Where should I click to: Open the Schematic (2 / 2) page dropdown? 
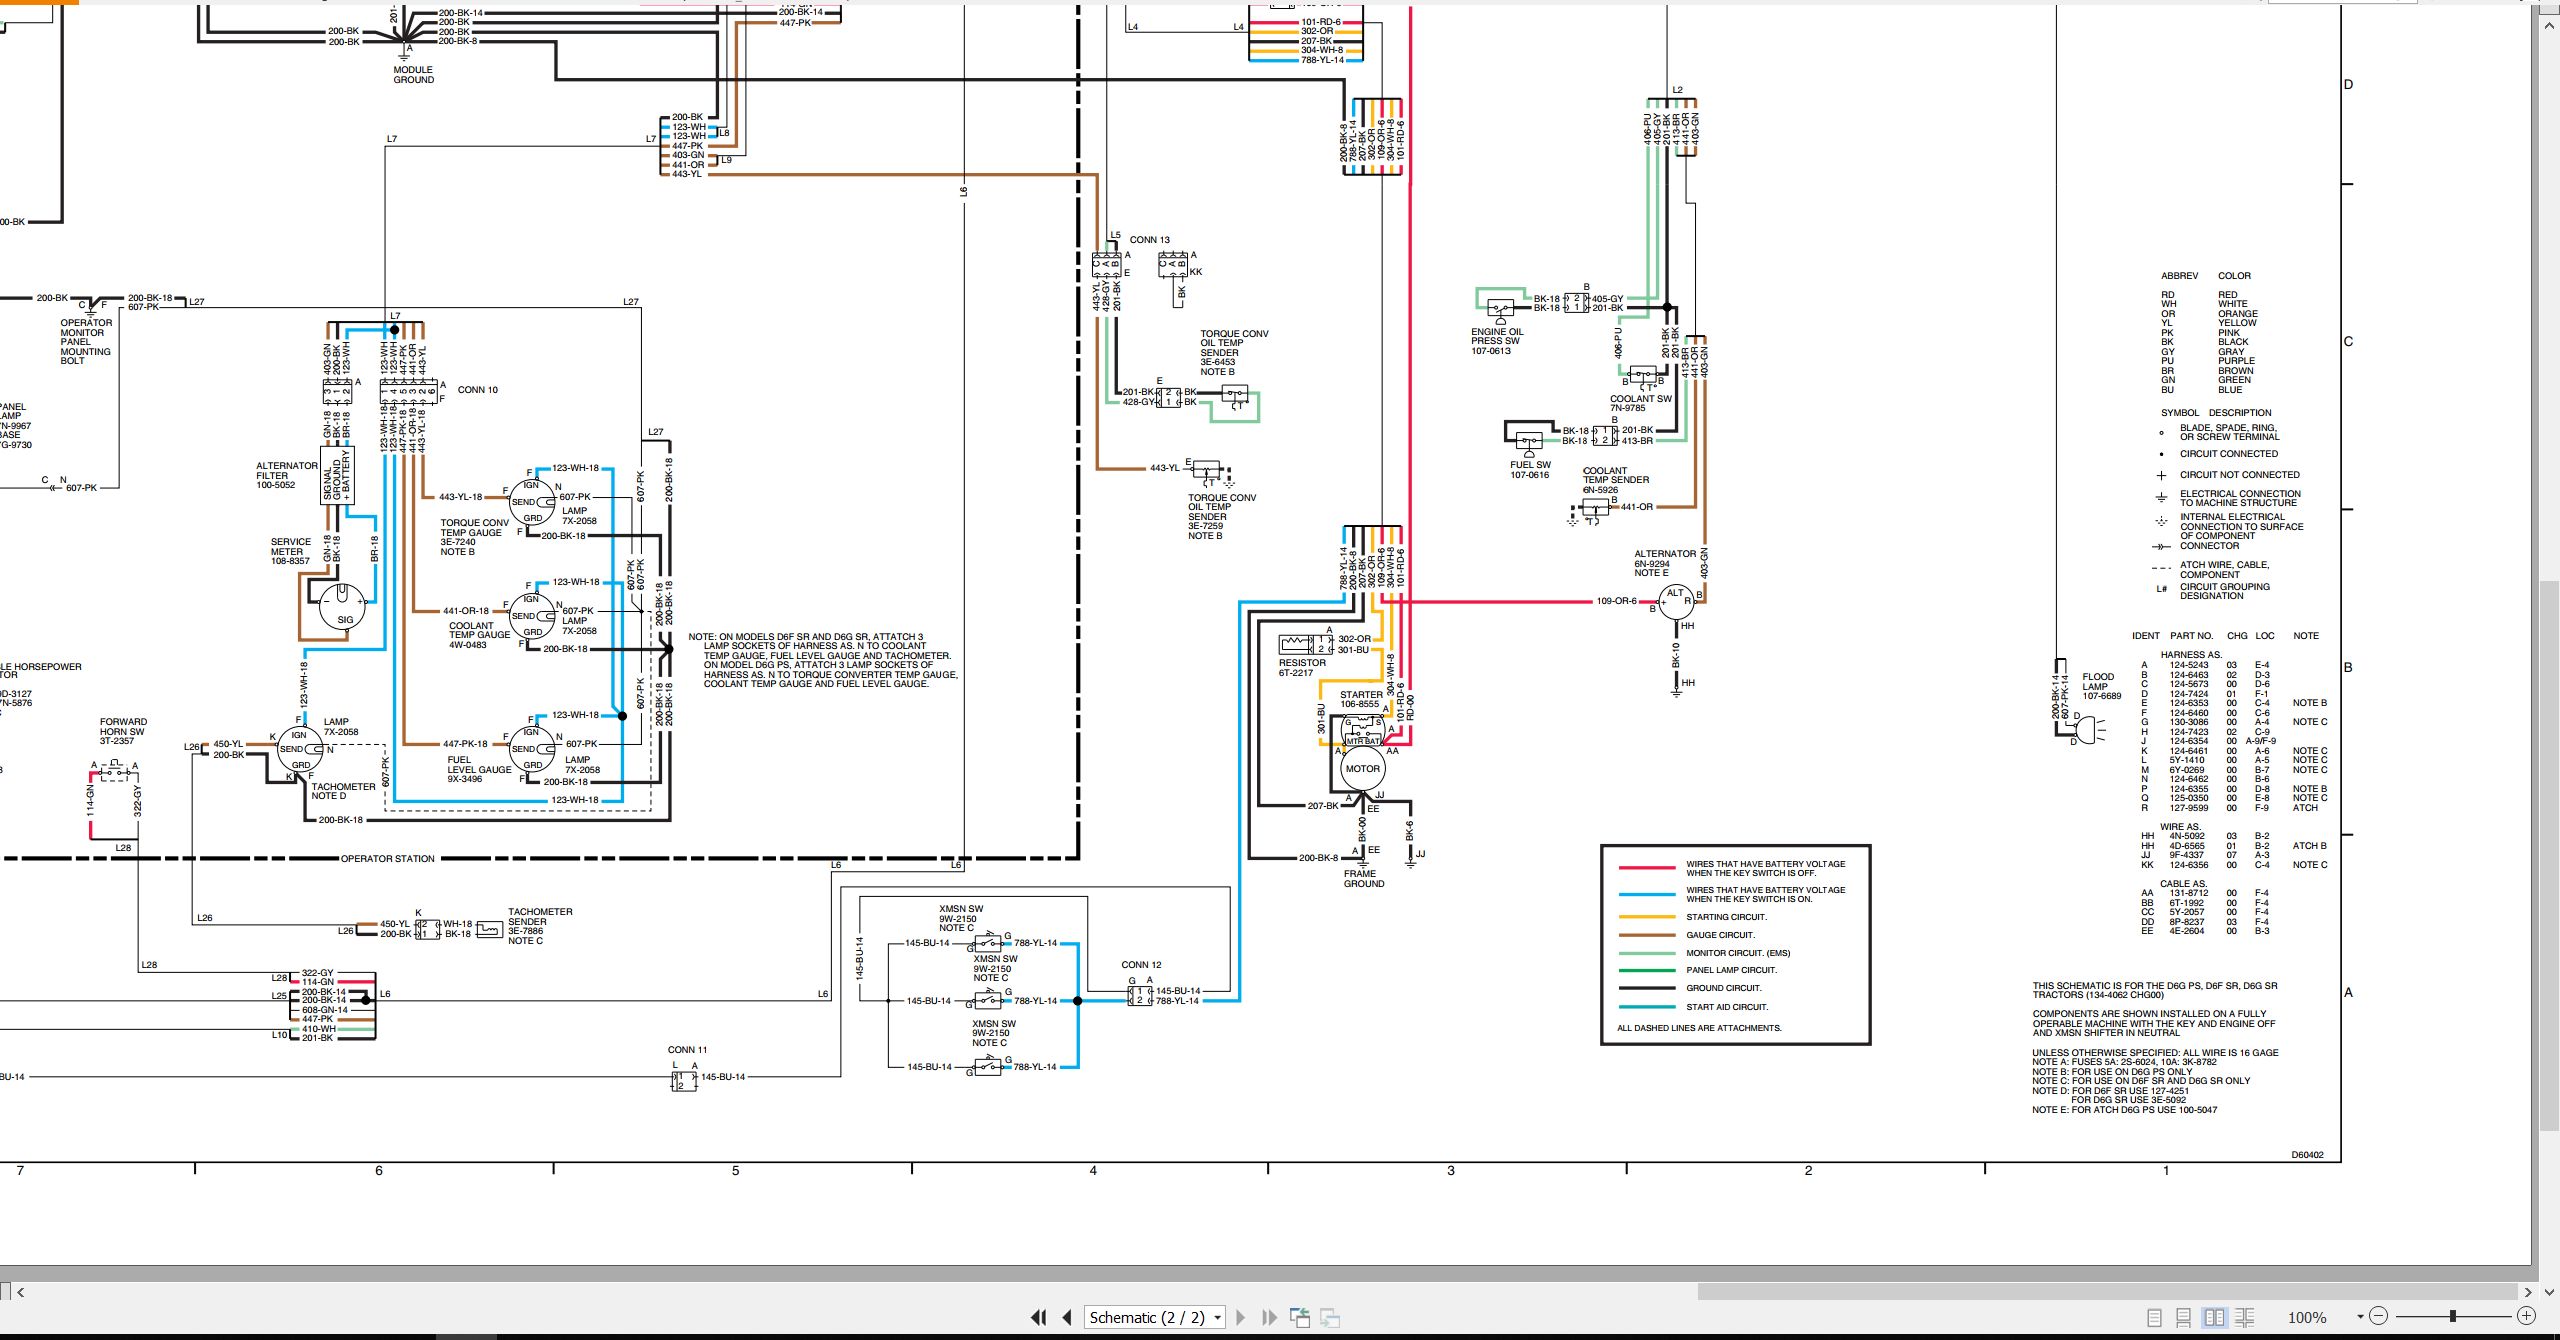click(1155, 1317)
